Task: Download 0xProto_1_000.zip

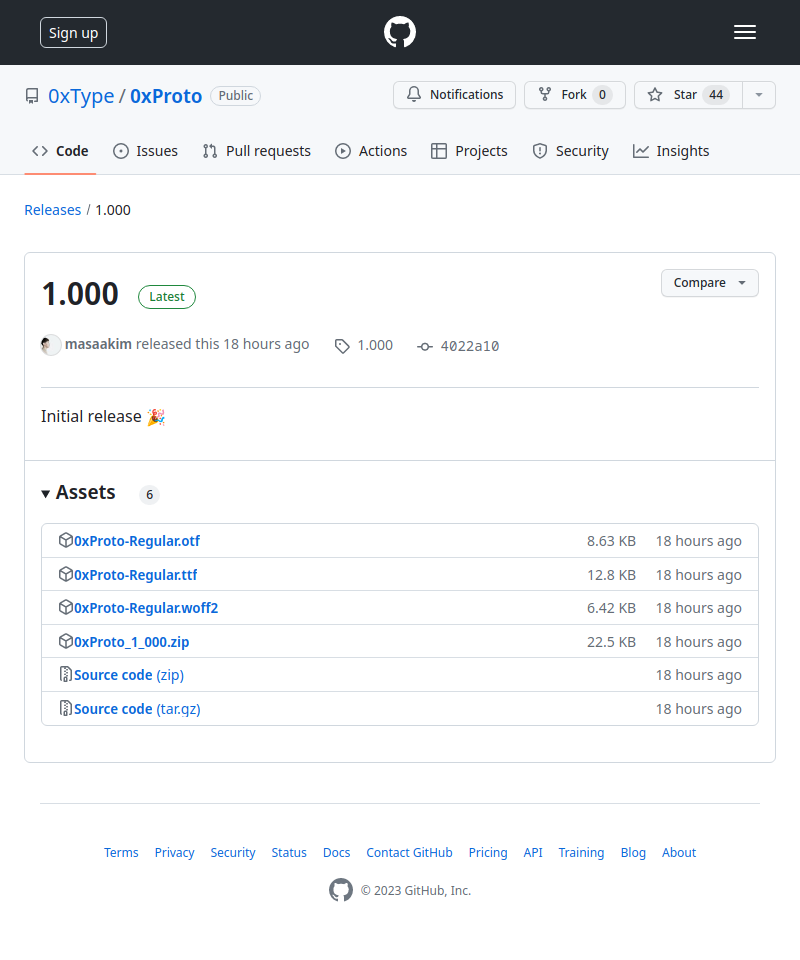Action: pyautogui.click(x=131, y=642)
